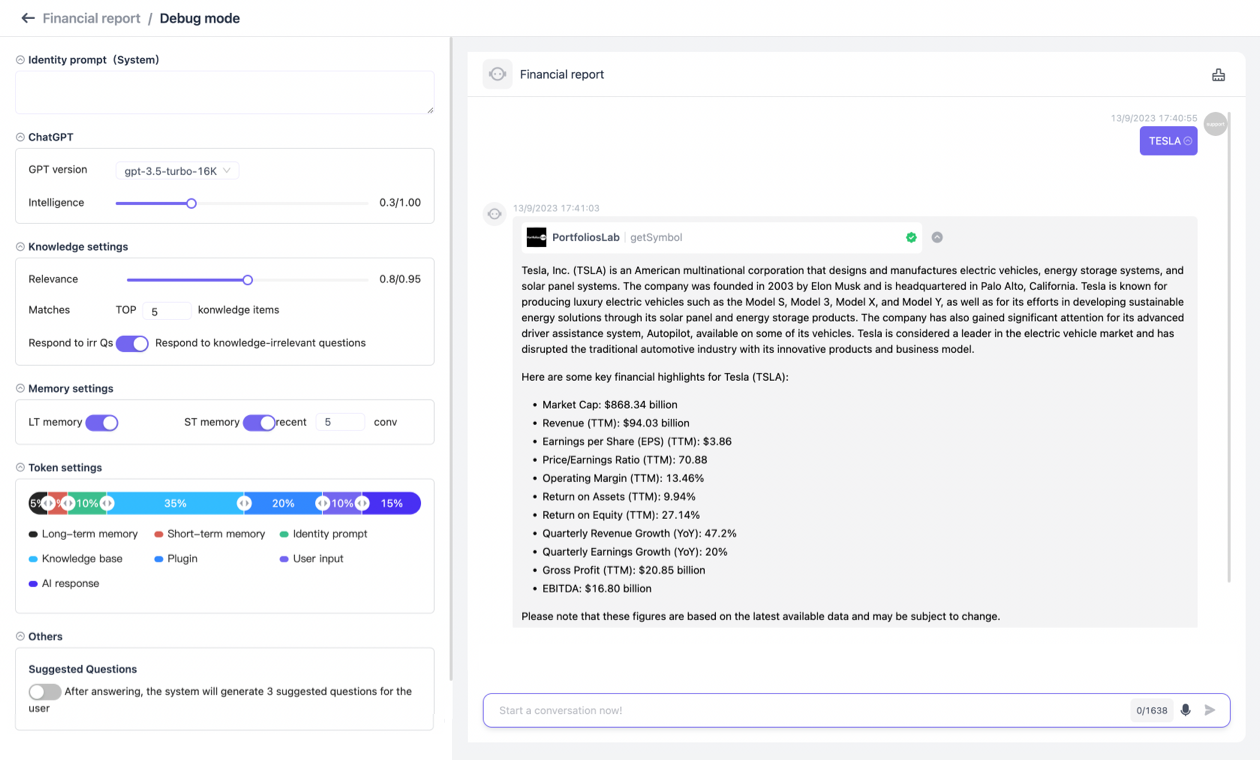Click the 13/9/2023 17:41:03 timestamp
Image resolution: width=1260 pixels, height=760 pixels.
click(x=556, y=209)
